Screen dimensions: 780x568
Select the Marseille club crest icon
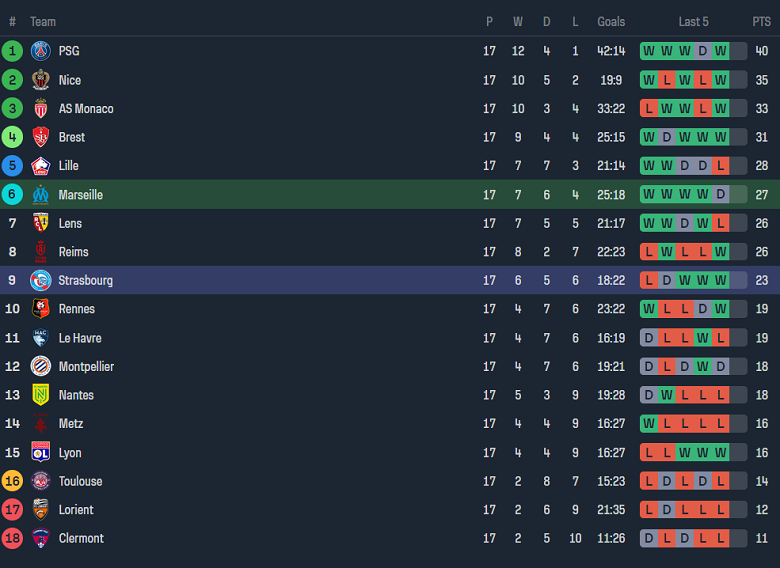[x=40, y=195]
